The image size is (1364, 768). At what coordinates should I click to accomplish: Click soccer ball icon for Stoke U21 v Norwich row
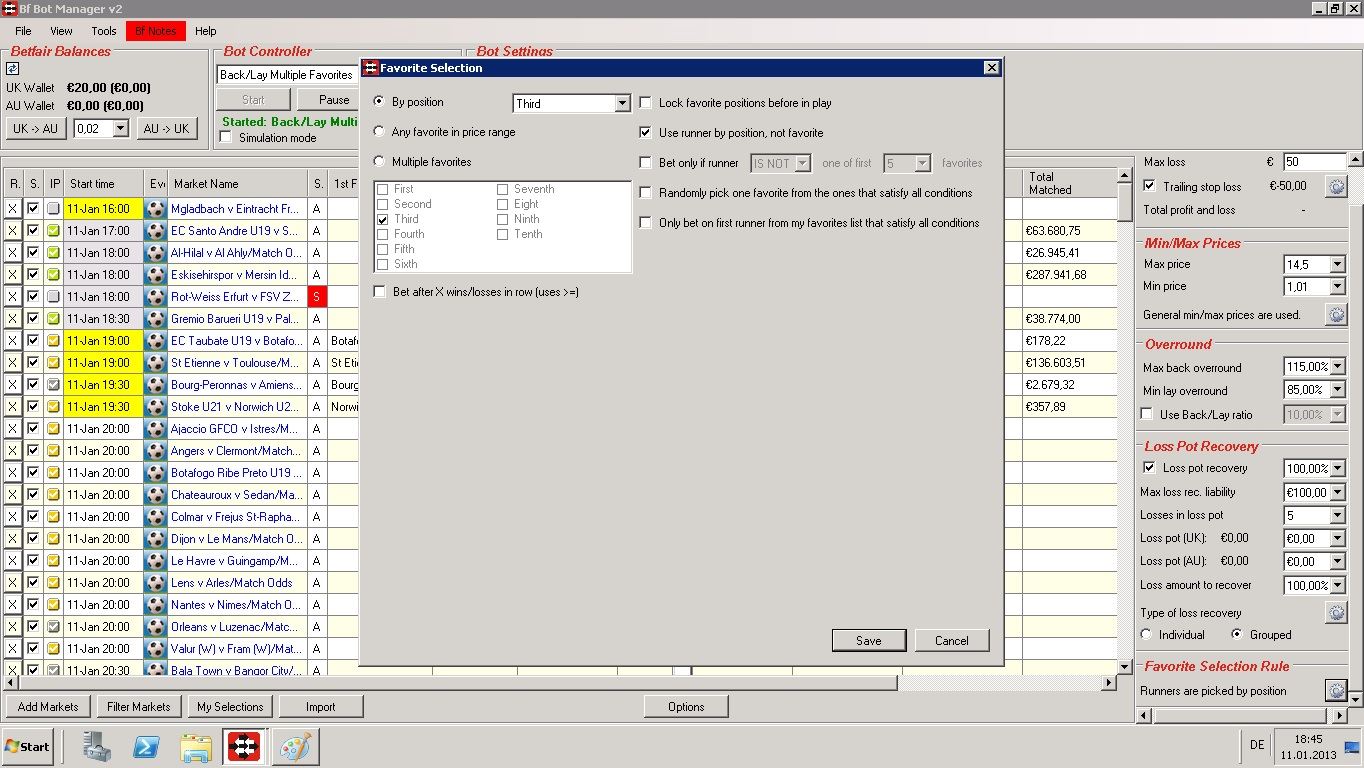pos(155,407)
